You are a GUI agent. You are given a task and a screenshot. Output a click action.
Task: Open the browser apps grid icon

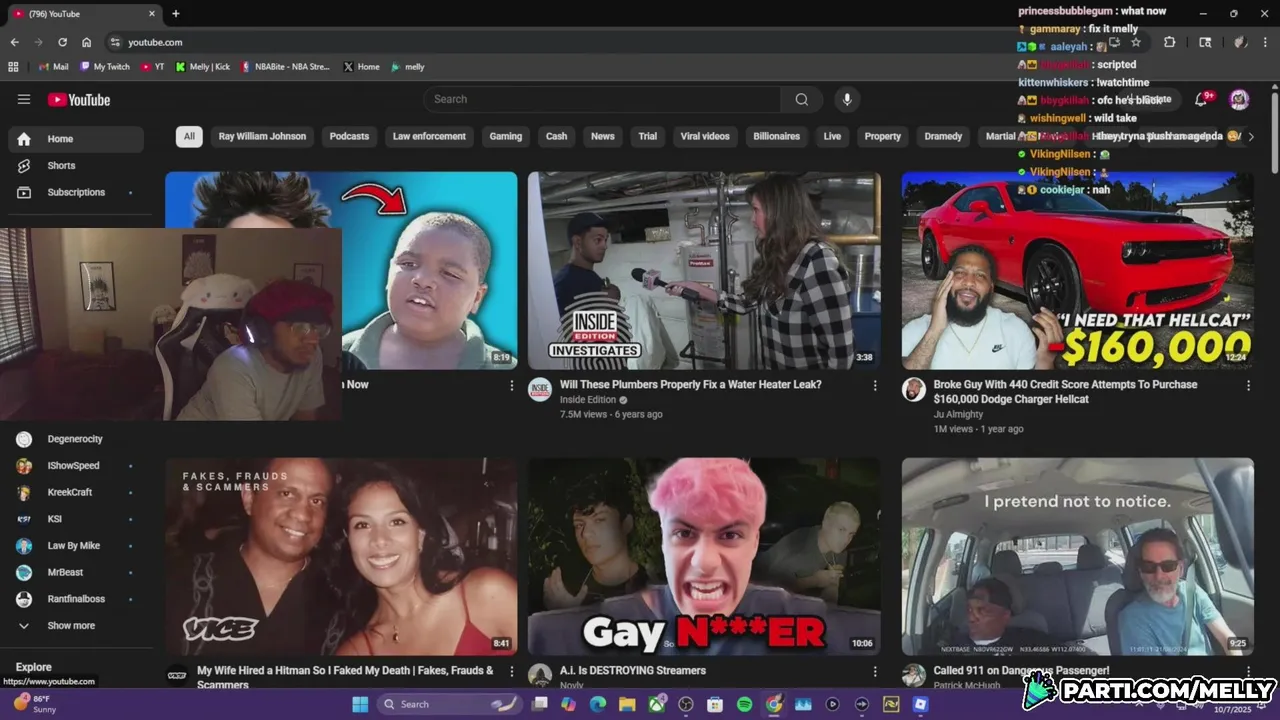[x=13, y=67]
